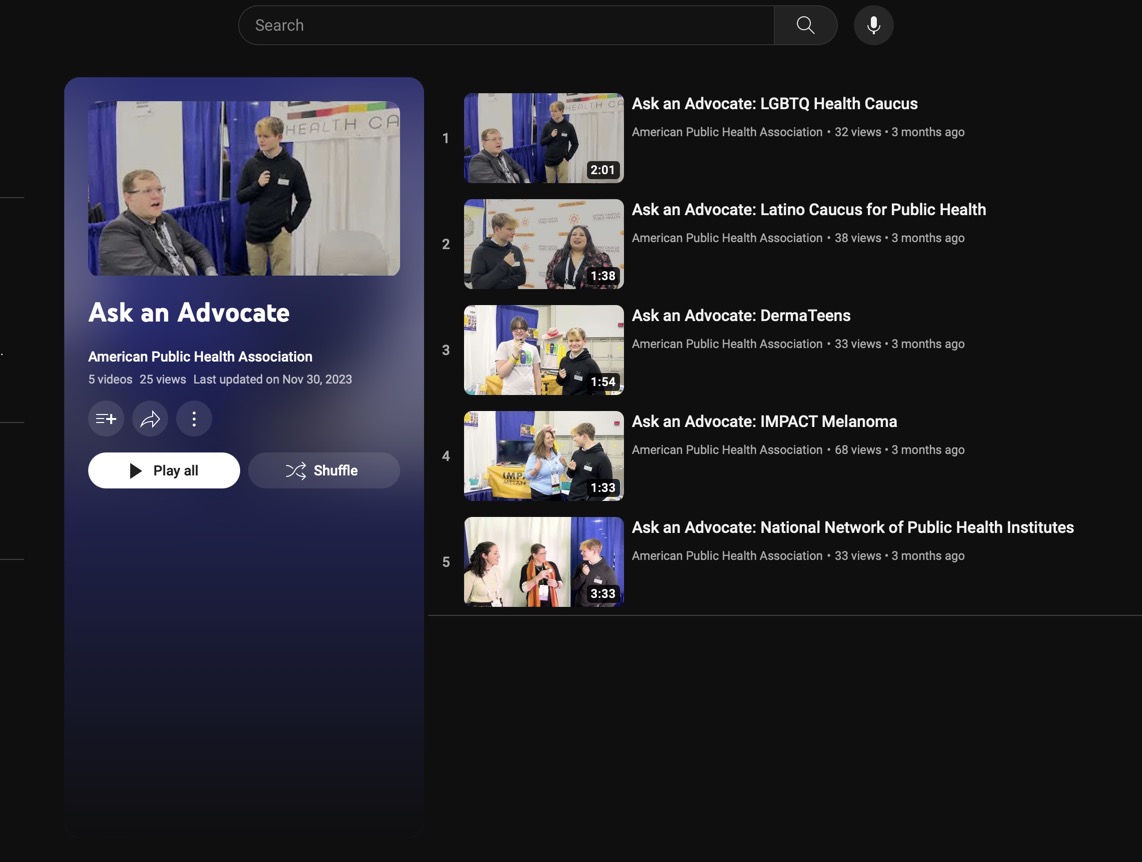
Task: Click the Ask an Advocate playlist heading
Action: pos(189,313)
